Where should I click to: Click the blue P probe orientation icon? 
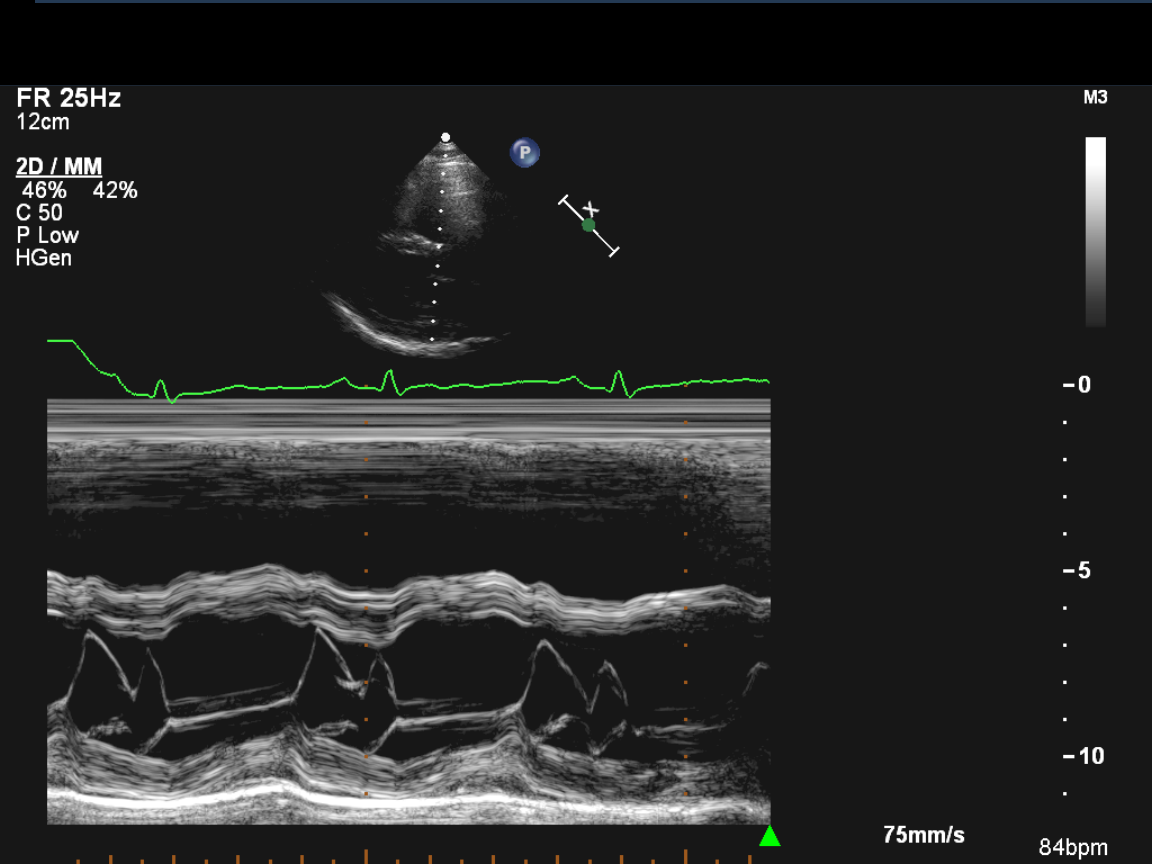pyautogui.click(x=525, y=153)
